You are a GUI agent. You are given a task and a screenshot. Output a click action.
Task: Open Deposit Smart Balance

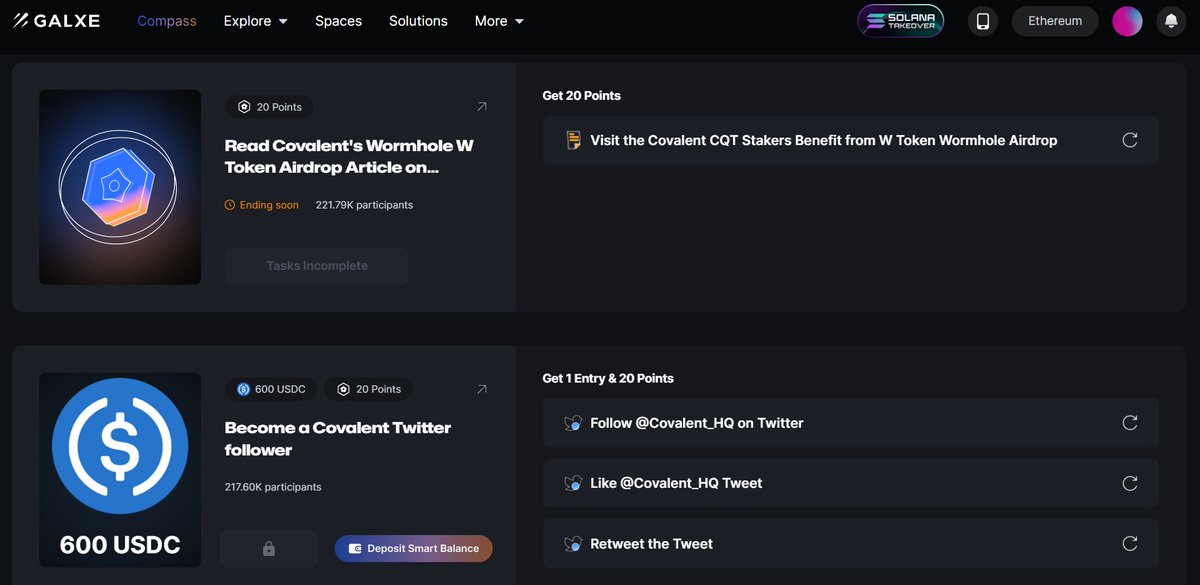(414, 548)
